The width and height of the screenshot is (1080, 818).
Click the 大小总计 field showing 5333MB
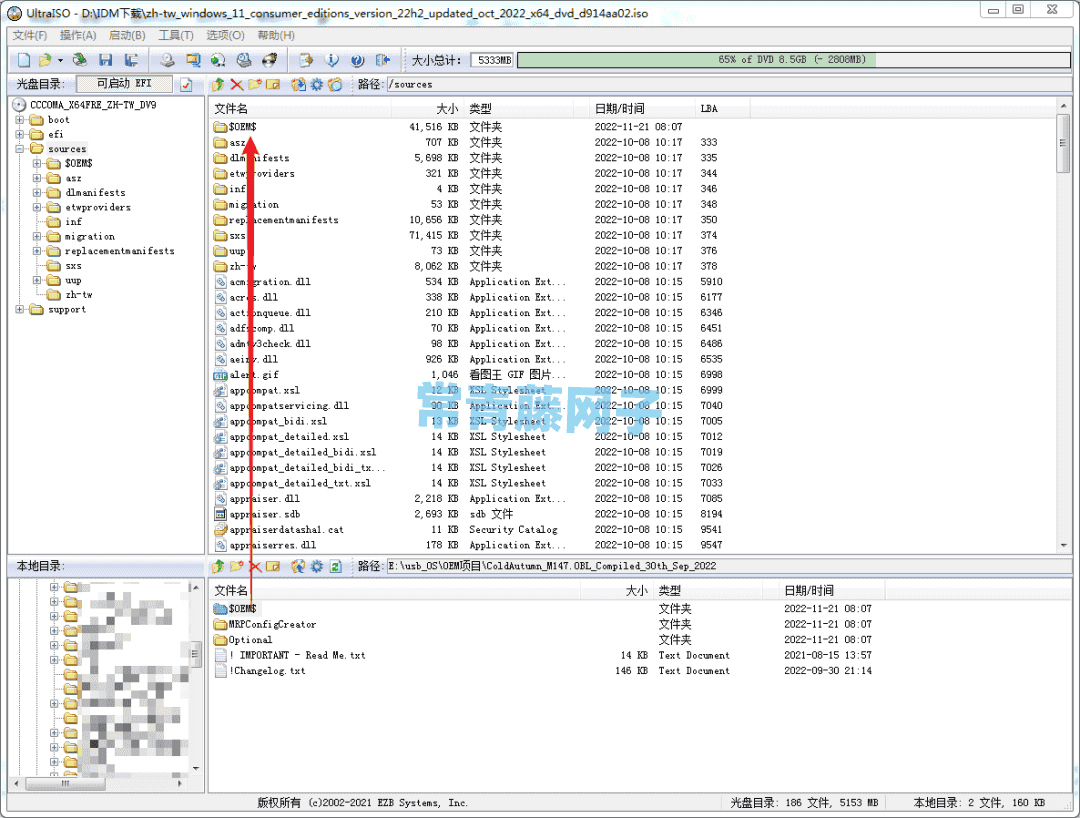[x=492, y=61]
